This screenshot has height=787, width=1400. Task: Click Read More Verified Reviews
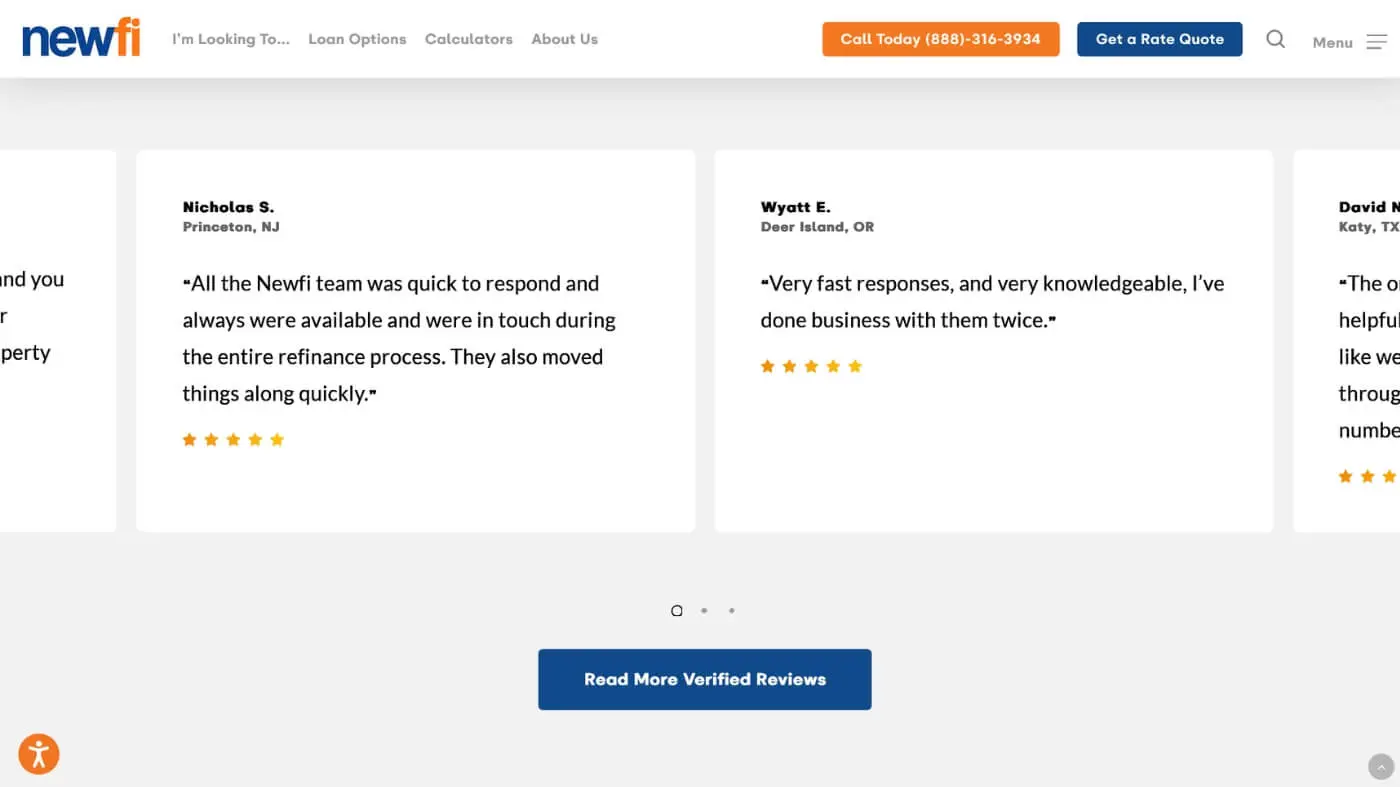704,679
